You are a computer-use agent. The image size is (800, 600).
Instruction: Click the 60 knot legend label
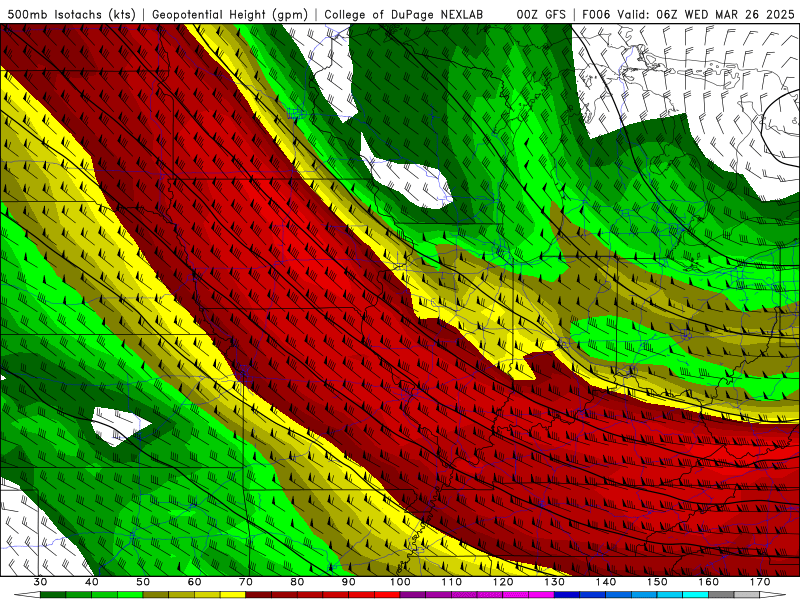point(194,582)
